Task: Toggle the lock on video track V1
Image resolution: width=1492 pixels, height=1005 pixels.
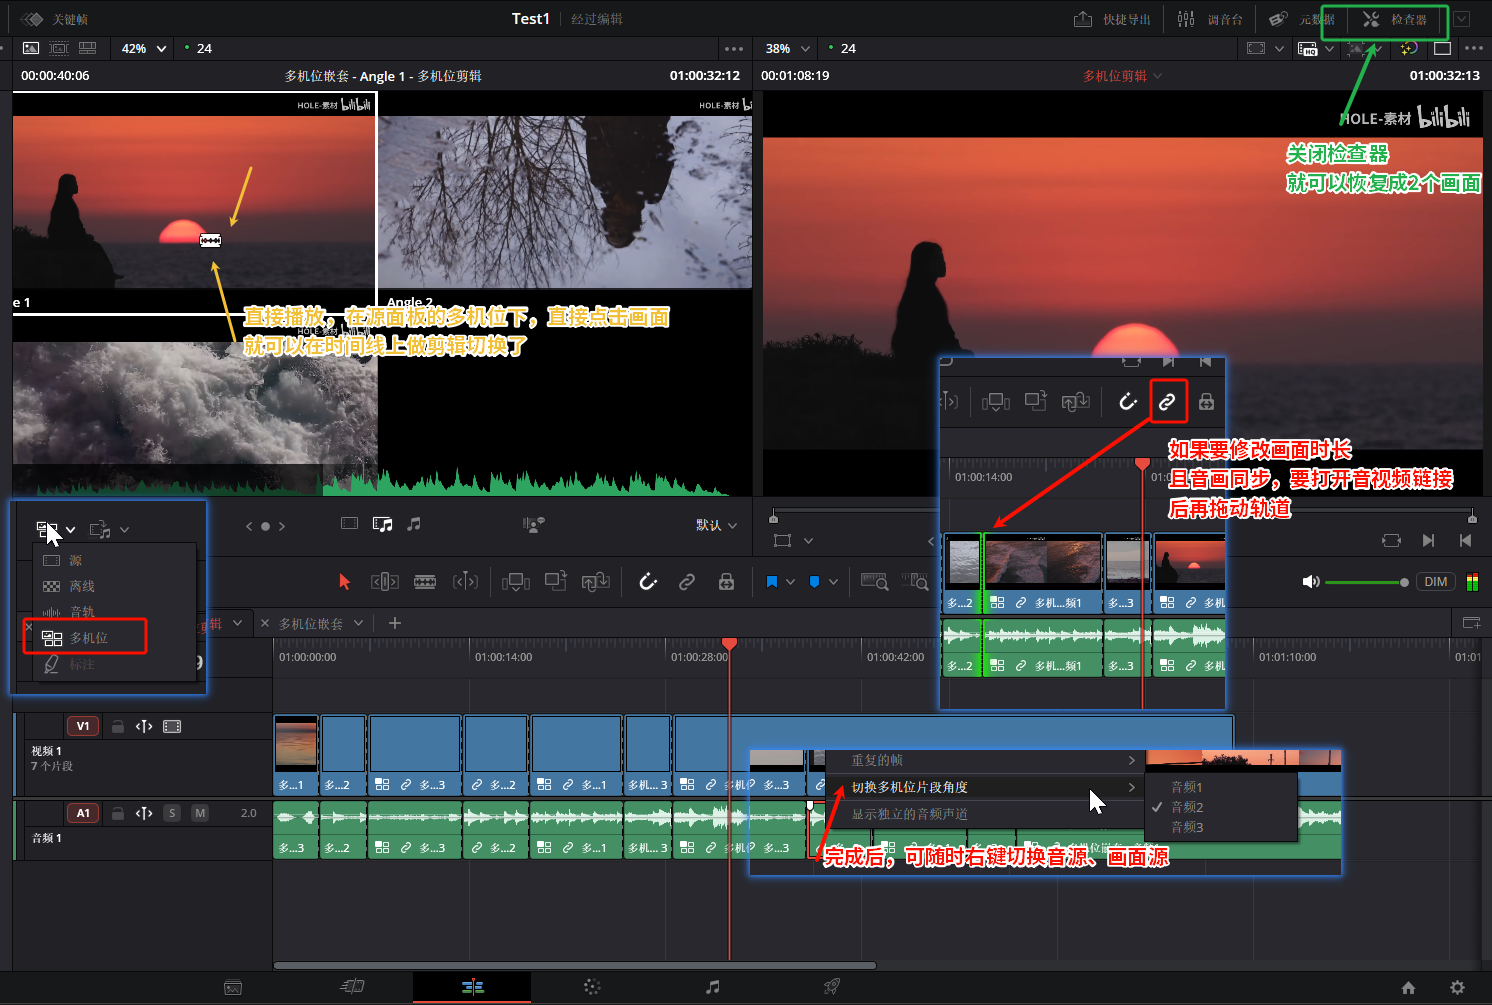Action: 118,727
